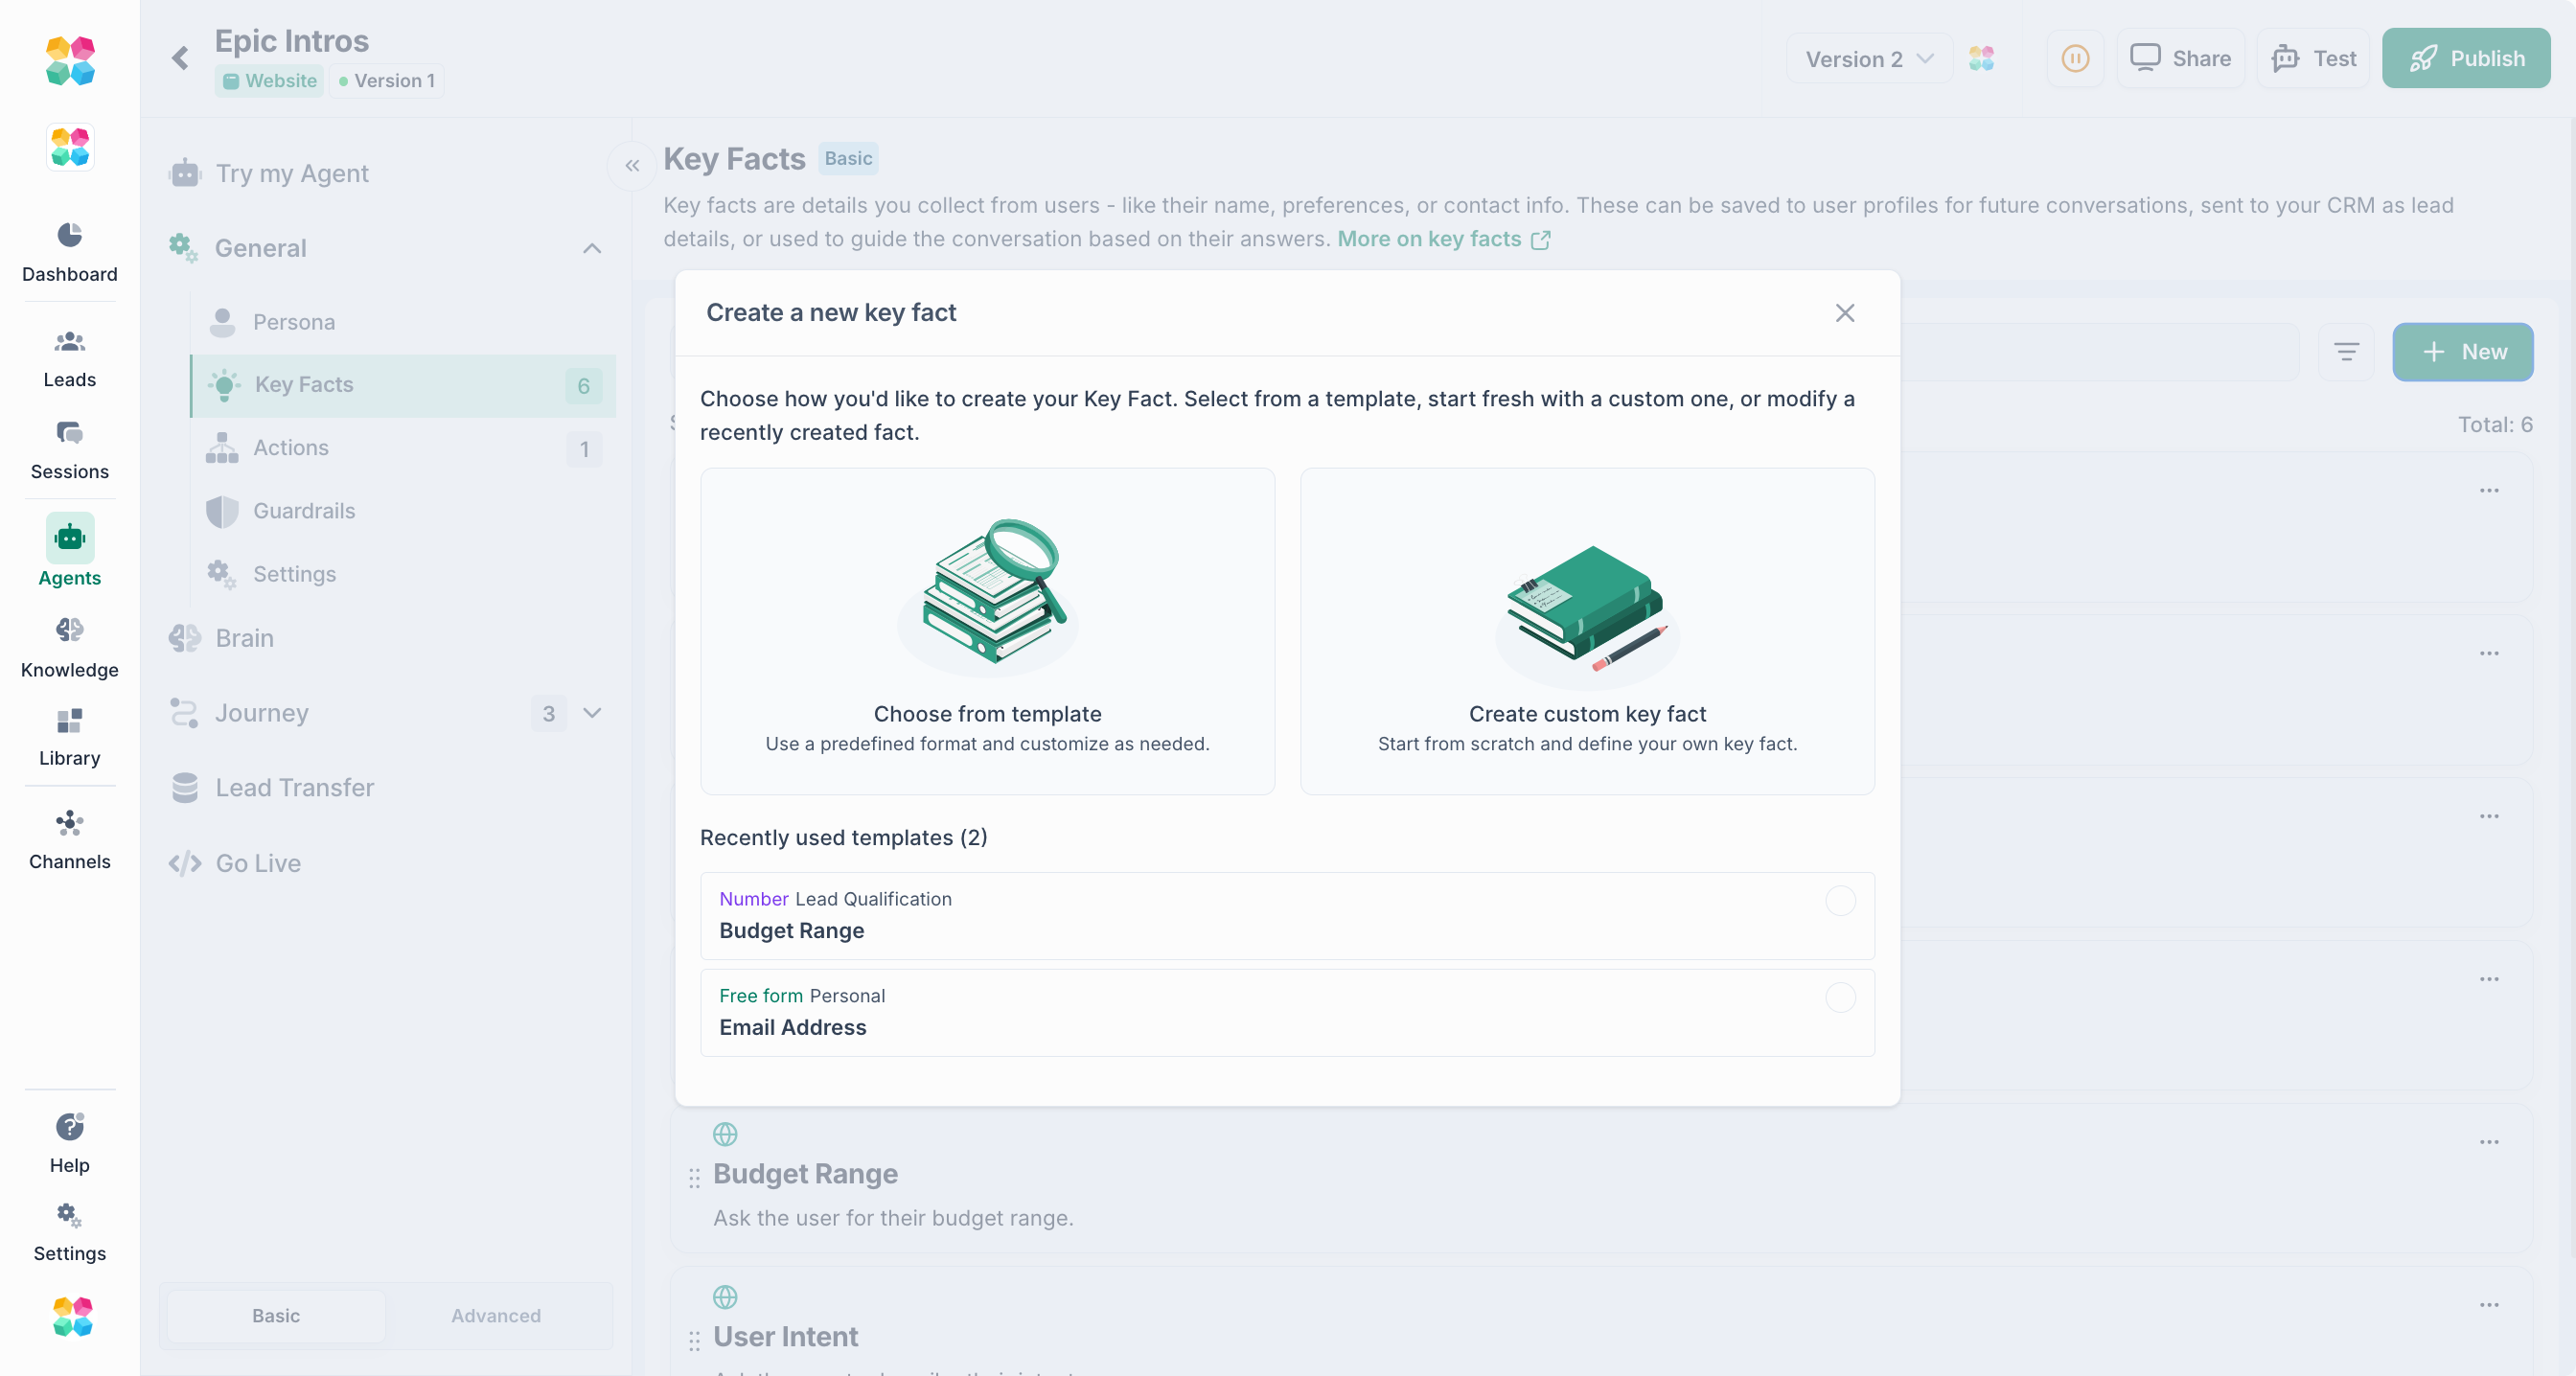Click the Publish button

coord(2465,59)
